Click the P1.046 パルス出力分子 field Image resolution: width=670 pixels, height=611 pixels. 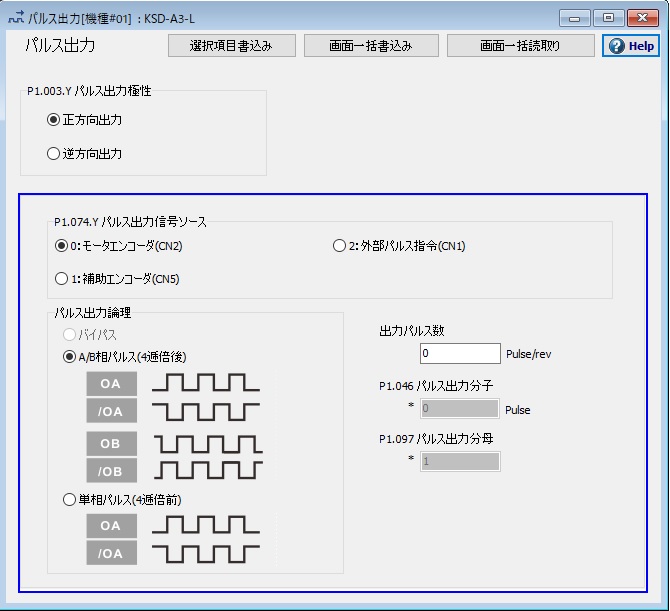459,408
